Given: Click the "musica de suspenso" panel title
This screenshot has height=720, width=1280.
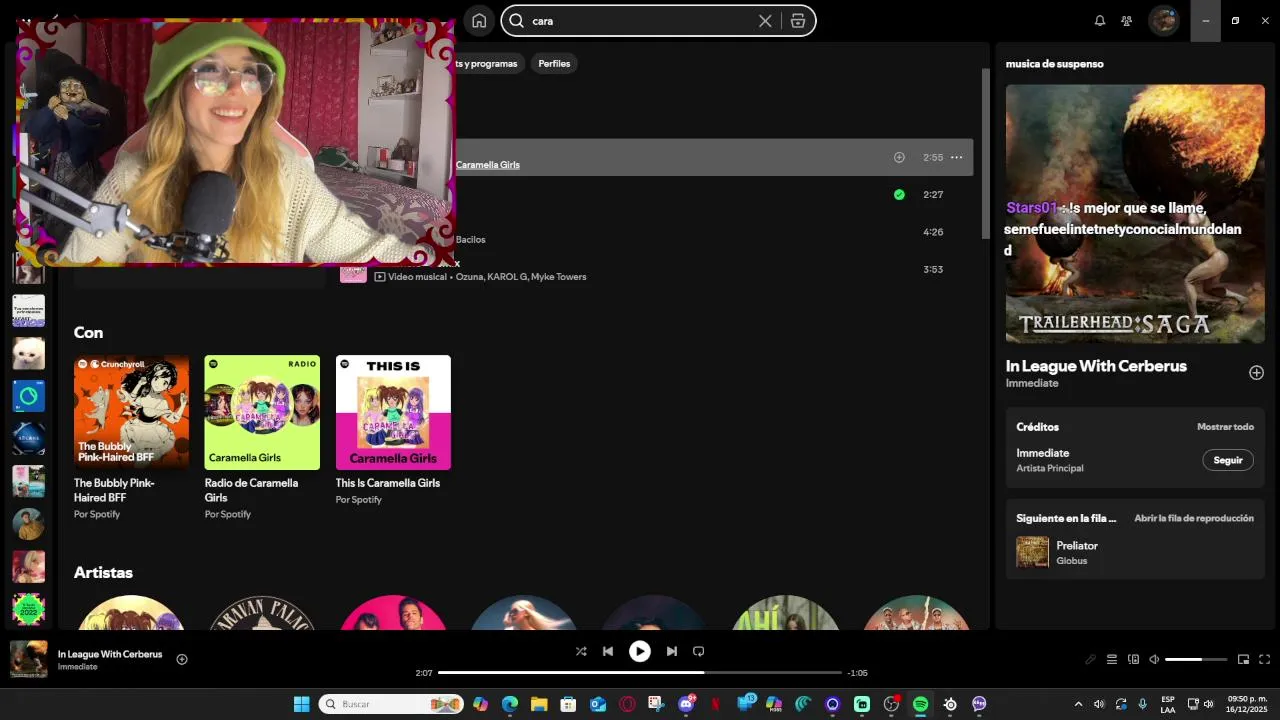Looking at the screenshot, I should 1055,64.
